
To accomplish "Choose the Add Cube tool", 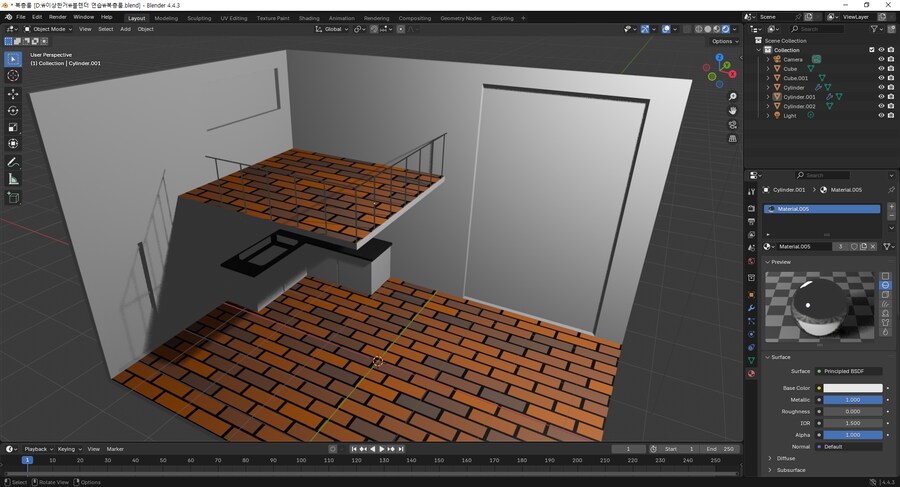I will (13, 198).
